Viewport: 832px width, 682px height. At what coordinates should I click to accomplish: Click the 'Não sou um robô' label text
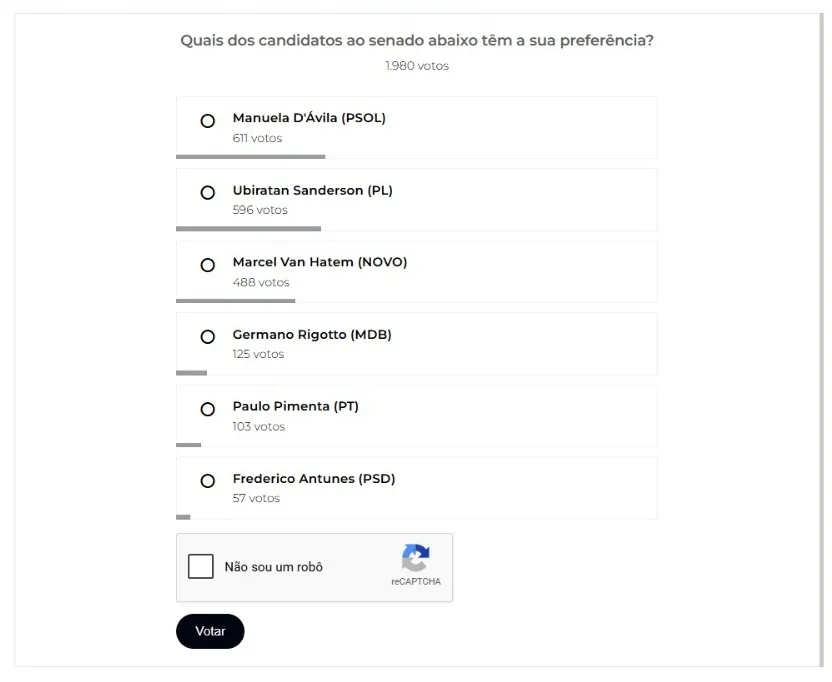(273, 567)
